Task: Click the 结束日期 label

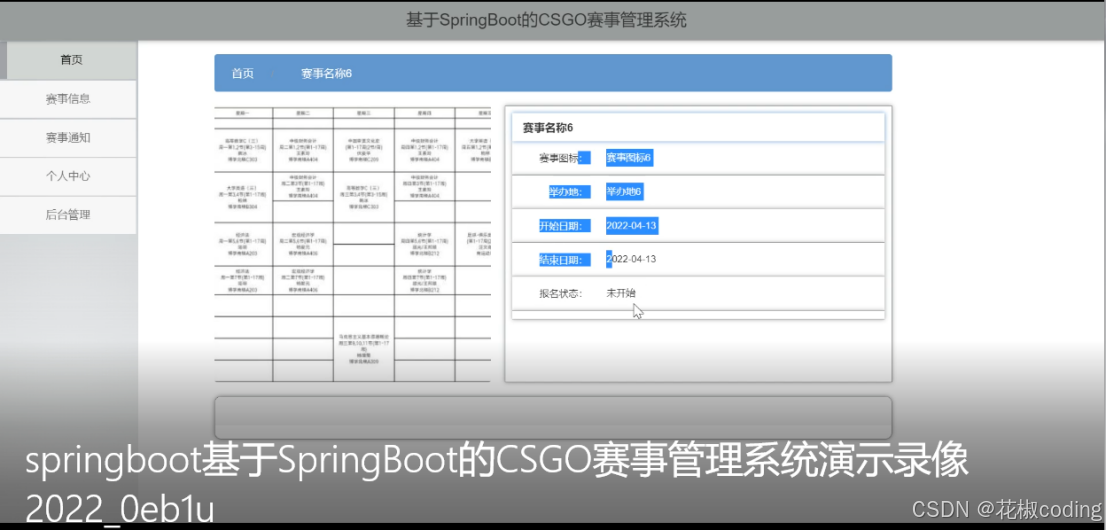Action: pos(564,260)
